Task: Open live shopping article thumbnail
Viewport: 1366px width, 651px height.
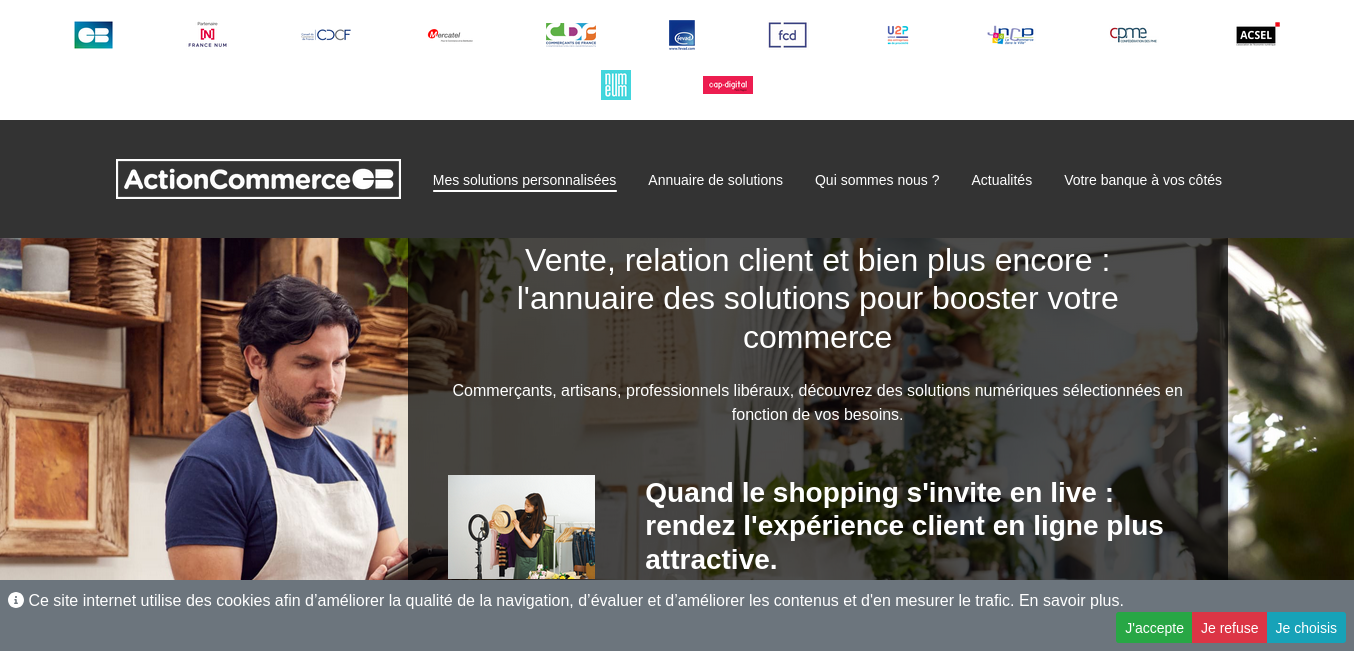Action: pyautogui.click(x=521, y=527)
